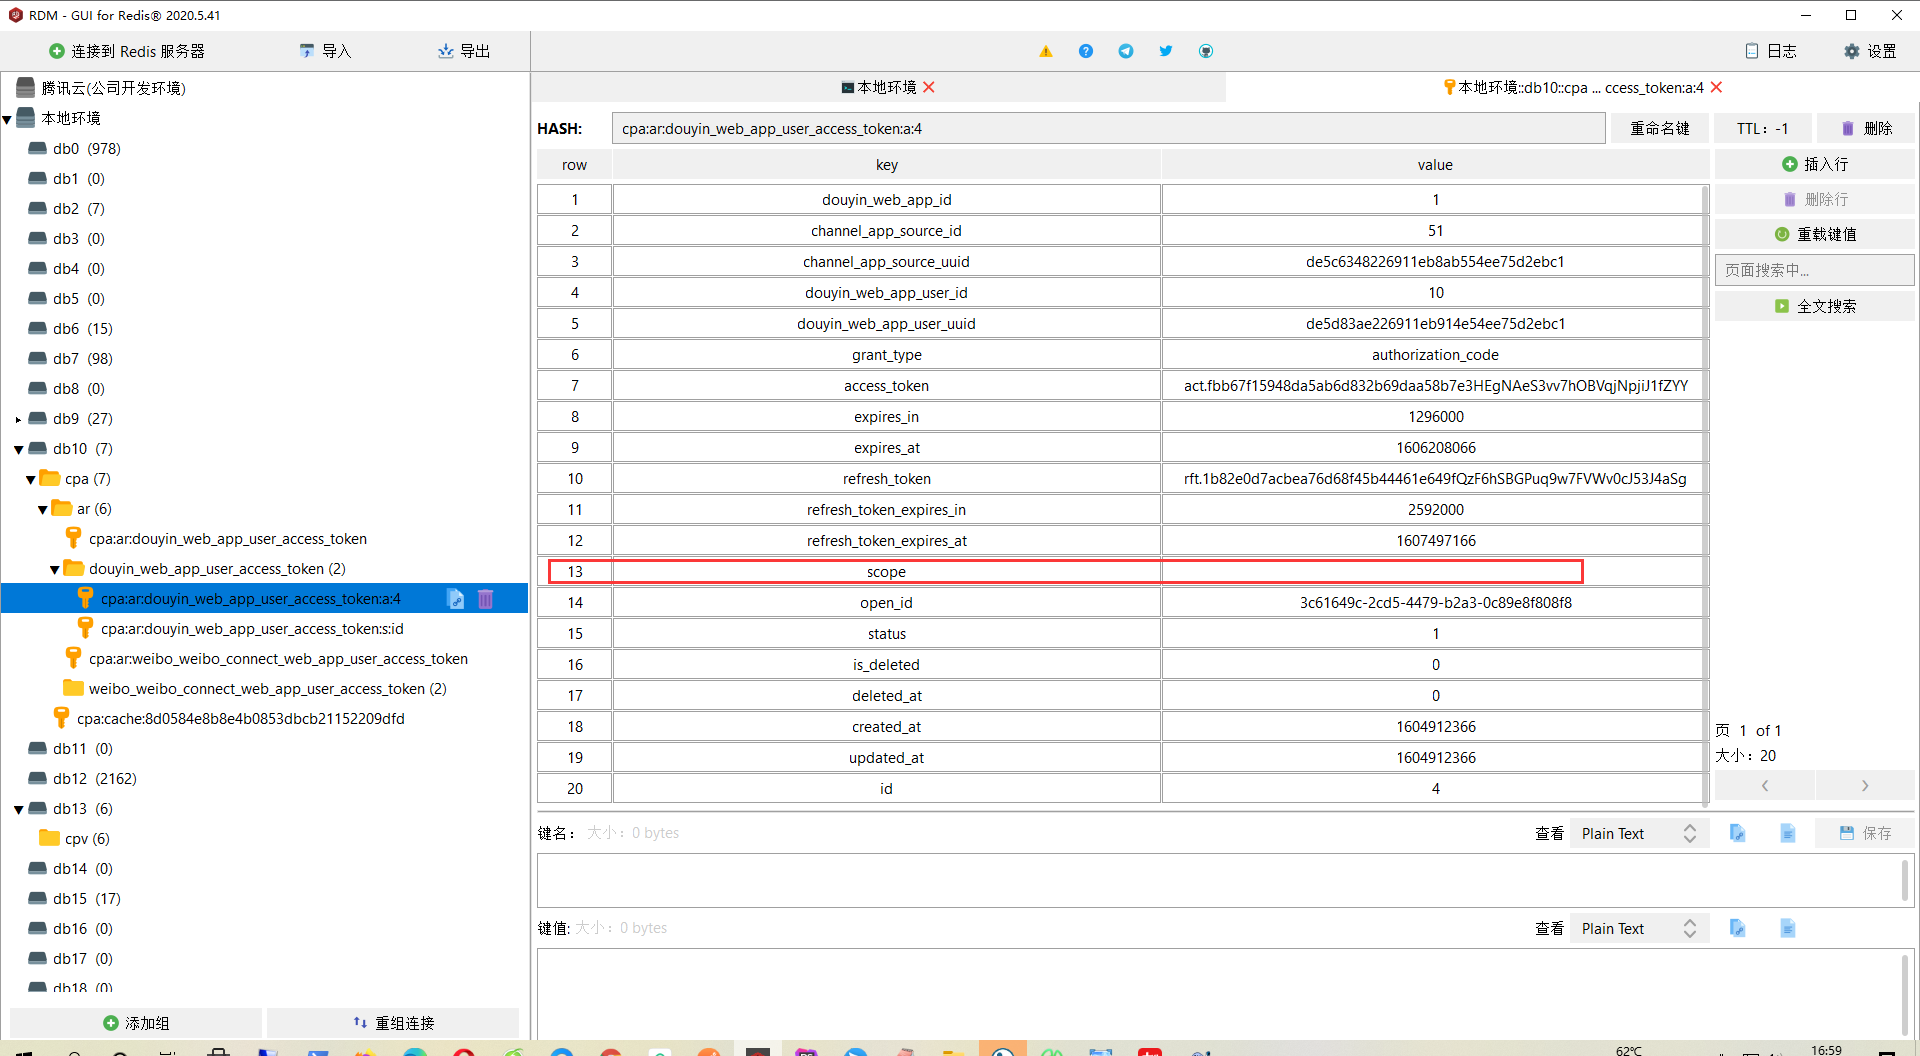Open the 日志 log viewer

click(x=1771, y=51)
